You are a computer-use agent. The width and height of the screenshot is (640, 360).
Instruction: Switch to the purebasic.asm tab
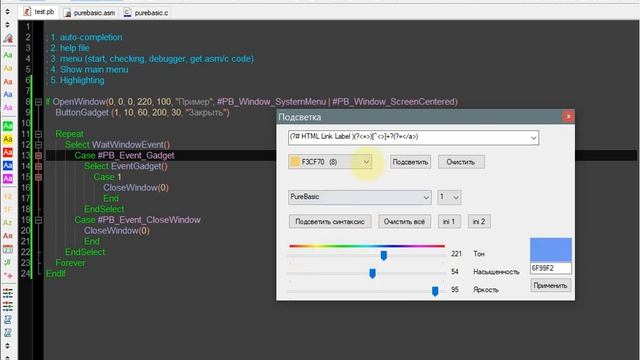pyautogui.click(x=89, y=13)
